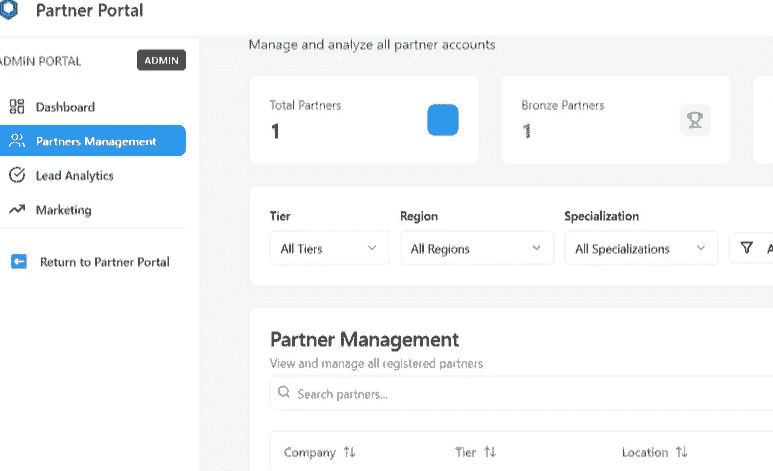The height and width of the screenshot is (471, 773).
Task: Open the All Specializations dropdown
Action: [640, 249]
